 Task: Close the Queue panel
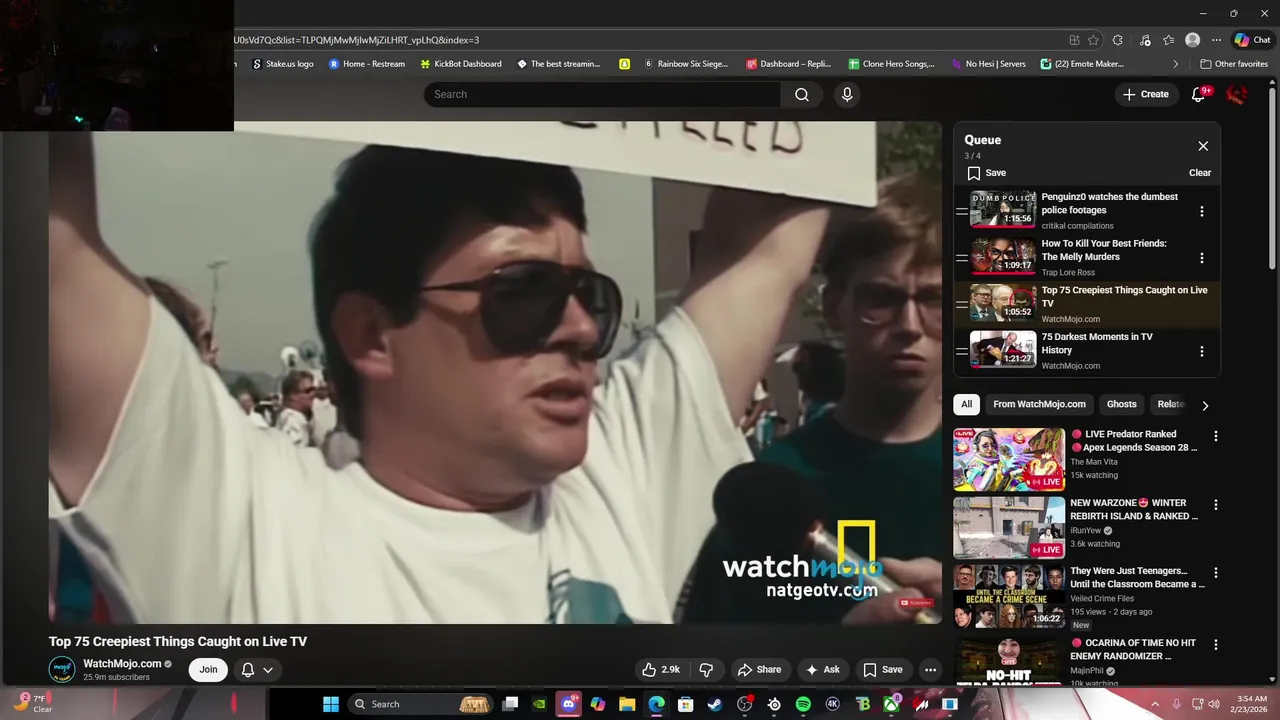pos(1203,146)
